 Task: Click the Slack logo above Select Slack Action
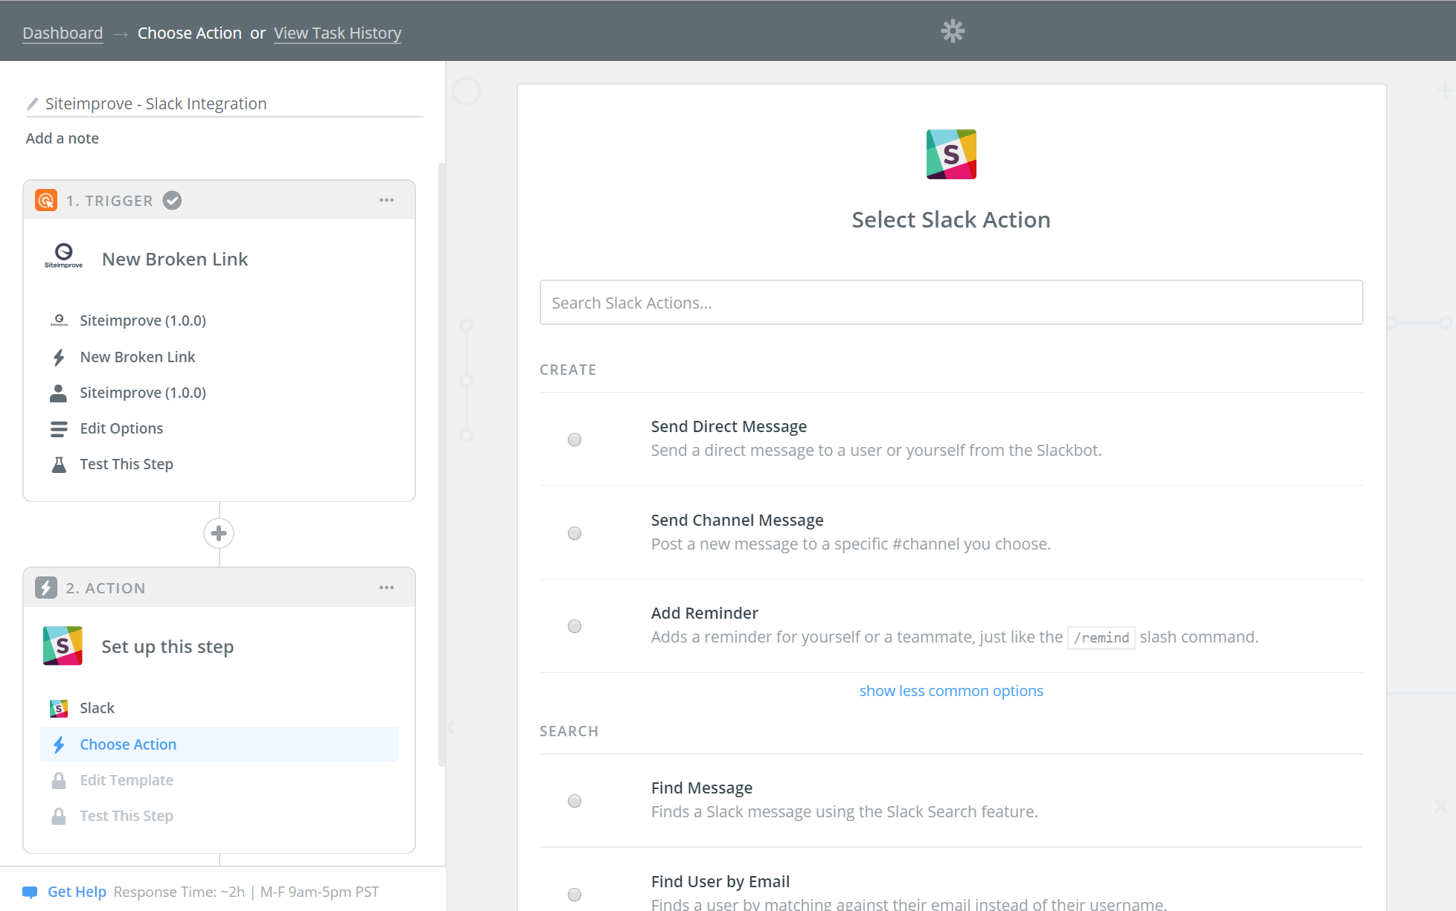click(x=951, y=154)
